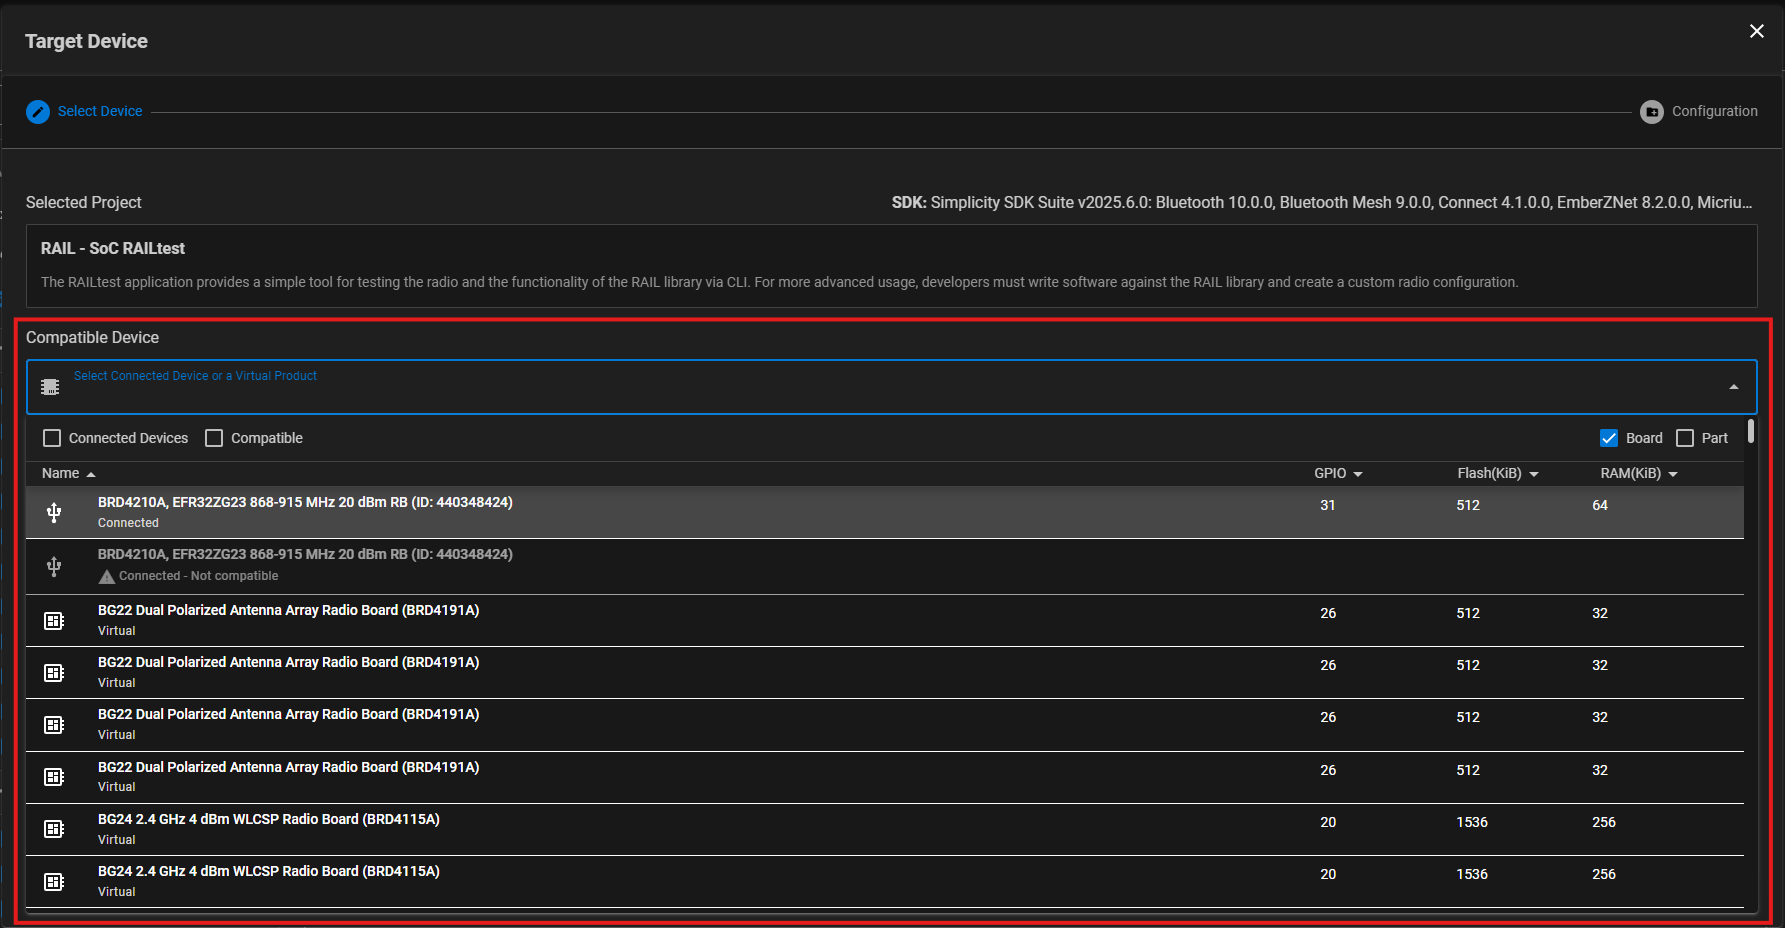Viewport: 1785px width, 928px height.
Task: Click the Select Device step icon
Action: [38, 111]
